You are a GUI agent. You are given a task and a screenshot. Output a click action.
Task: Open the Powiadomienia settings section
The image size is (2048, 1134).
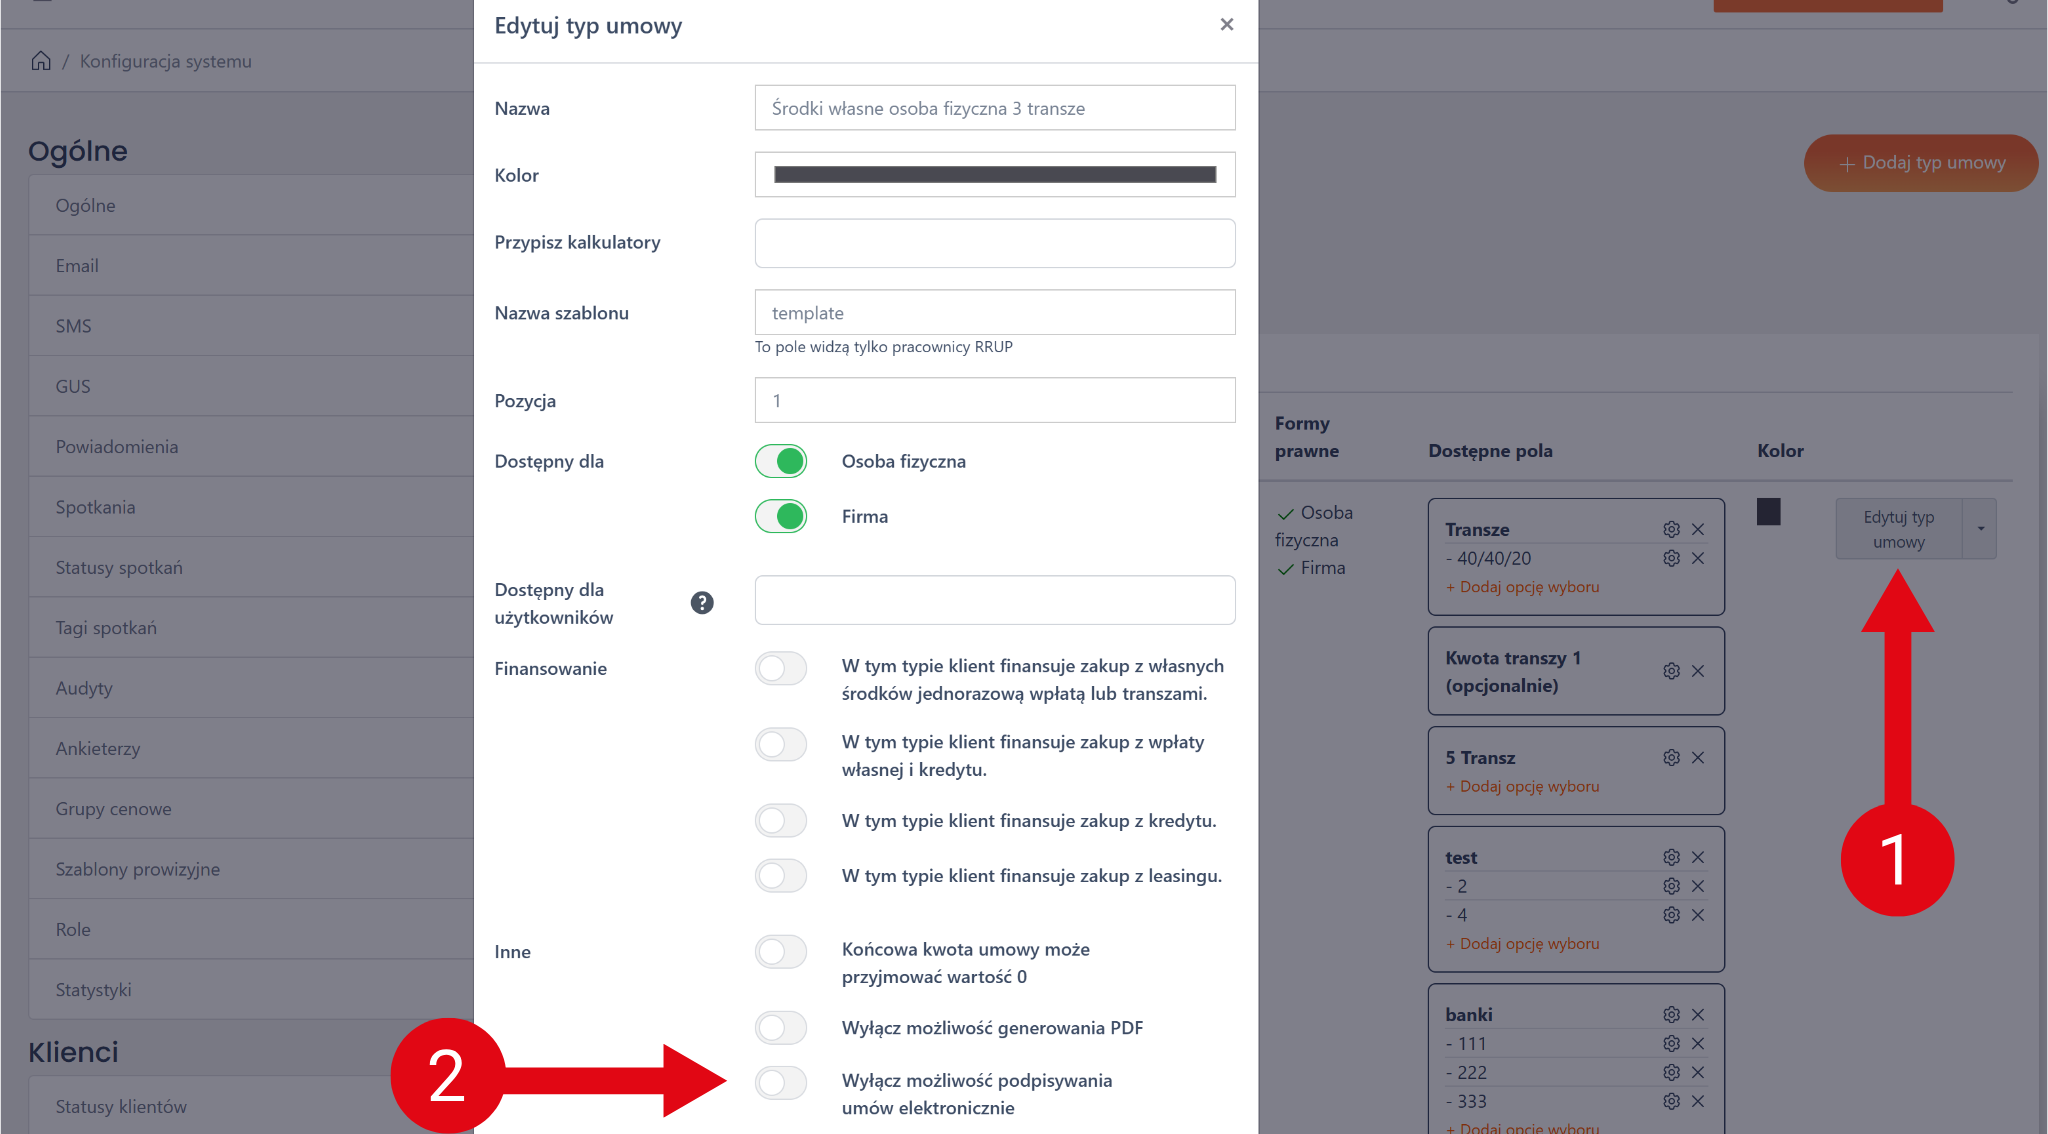[117, 447]
